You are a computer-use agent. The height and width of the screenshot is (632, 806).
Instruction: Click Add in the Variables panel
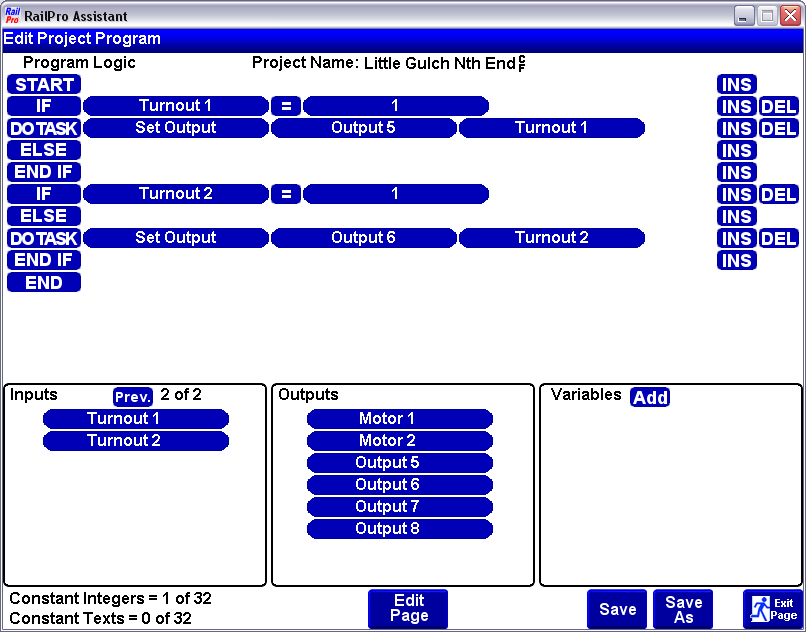point(650,397)
